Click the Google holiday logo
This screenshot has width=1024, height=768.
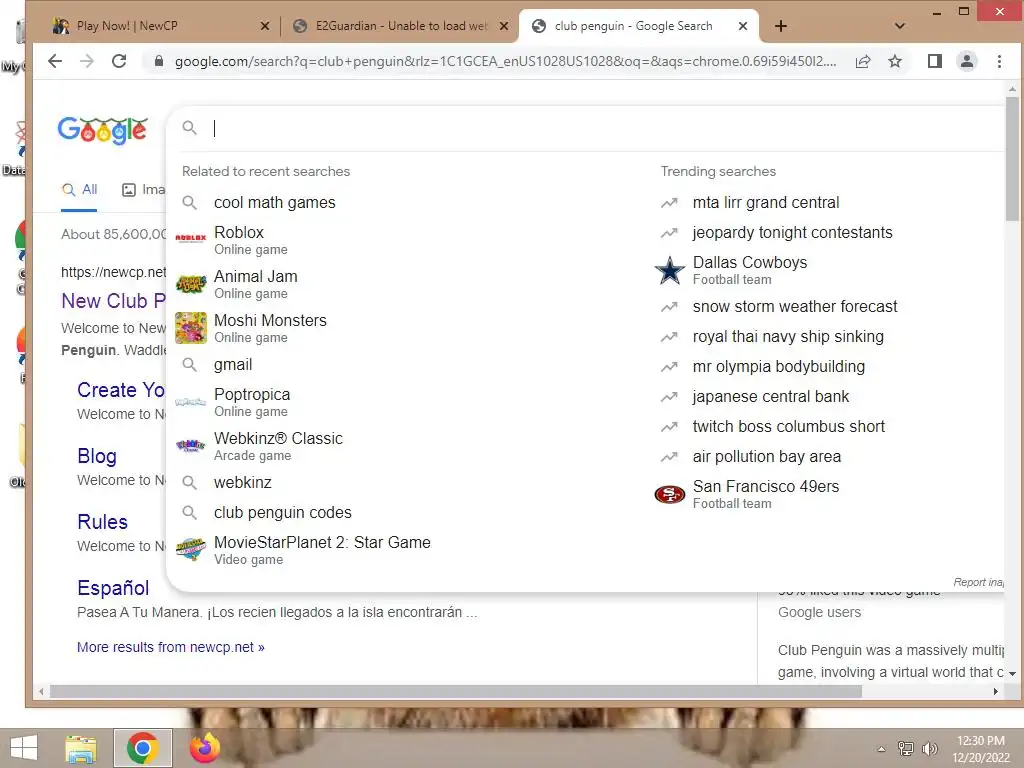[x=103, y=131]
